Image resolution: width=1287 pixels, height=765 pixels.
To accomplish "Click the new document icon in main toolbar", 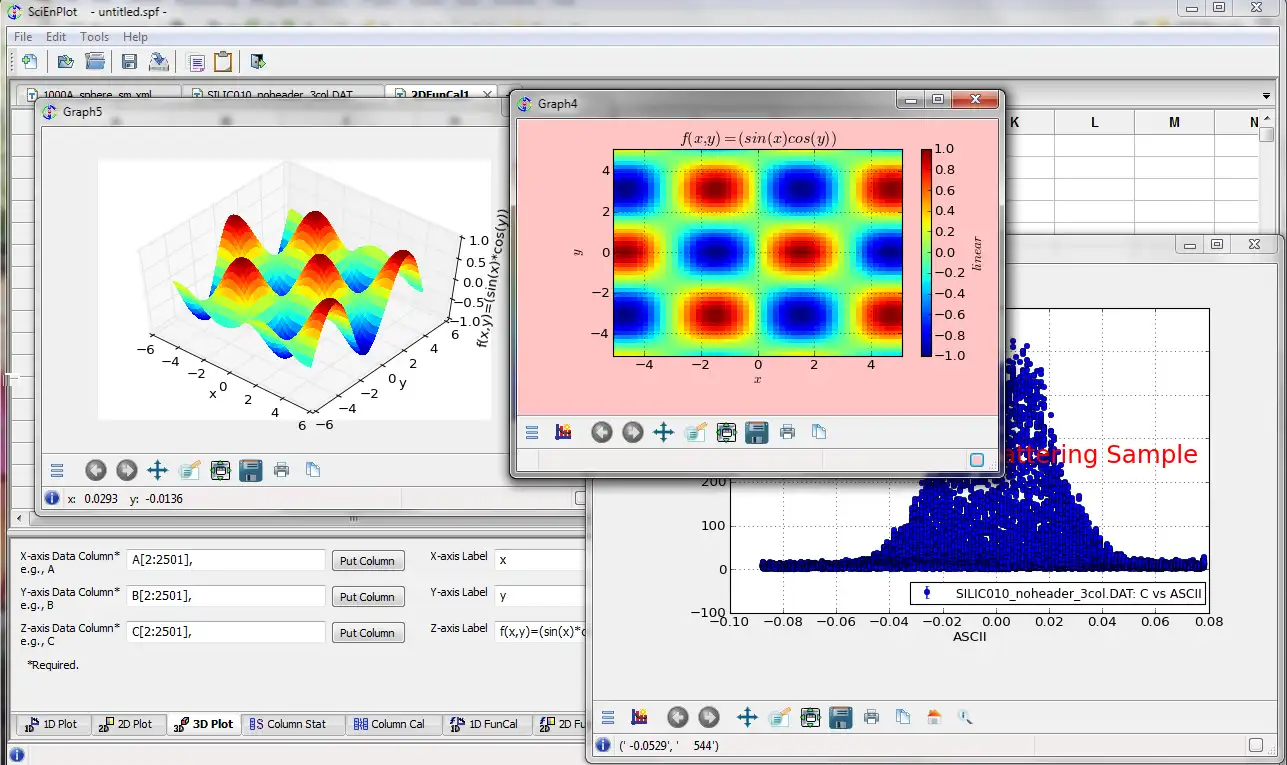I will coord(30,62).
